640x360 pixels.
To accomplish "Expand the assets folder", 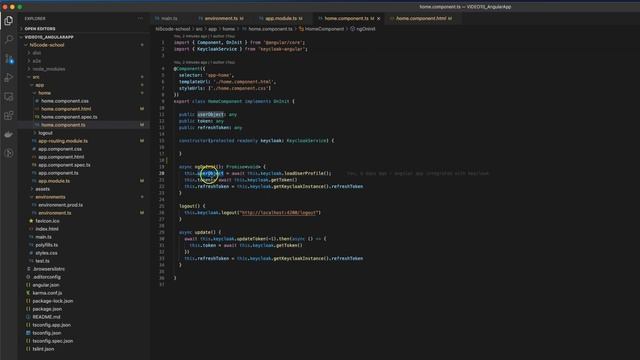I will point(42,189).
